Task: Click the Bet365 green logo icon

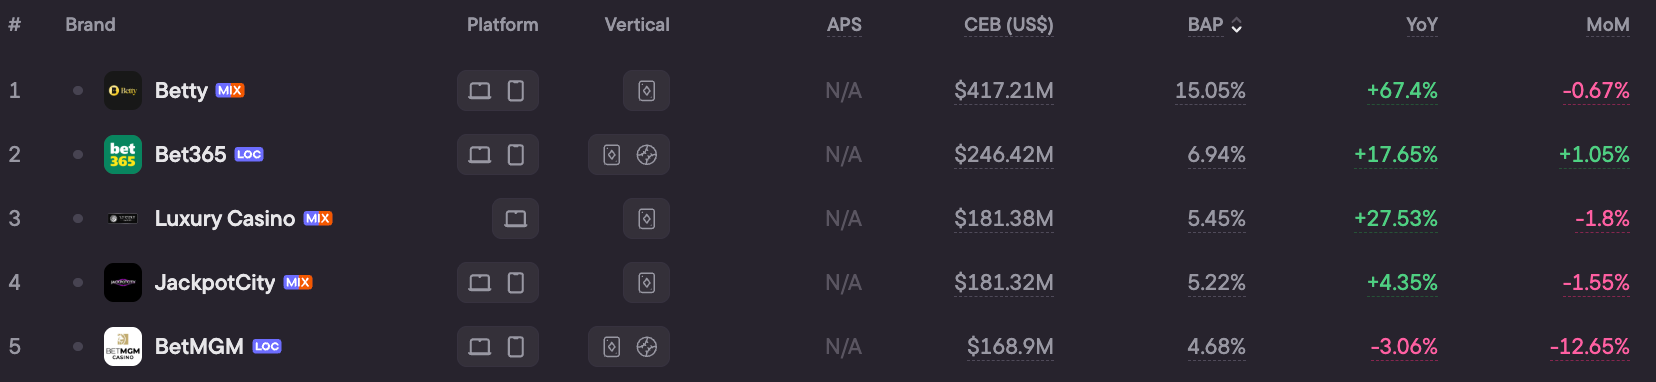Action: coord(123,155)
